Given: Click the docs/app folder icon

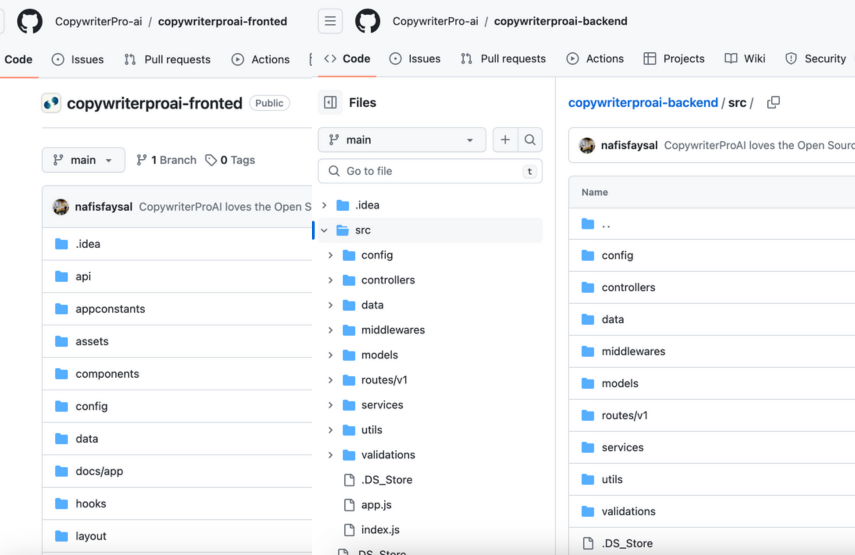Looking at the screenshot, I should 62,471.
